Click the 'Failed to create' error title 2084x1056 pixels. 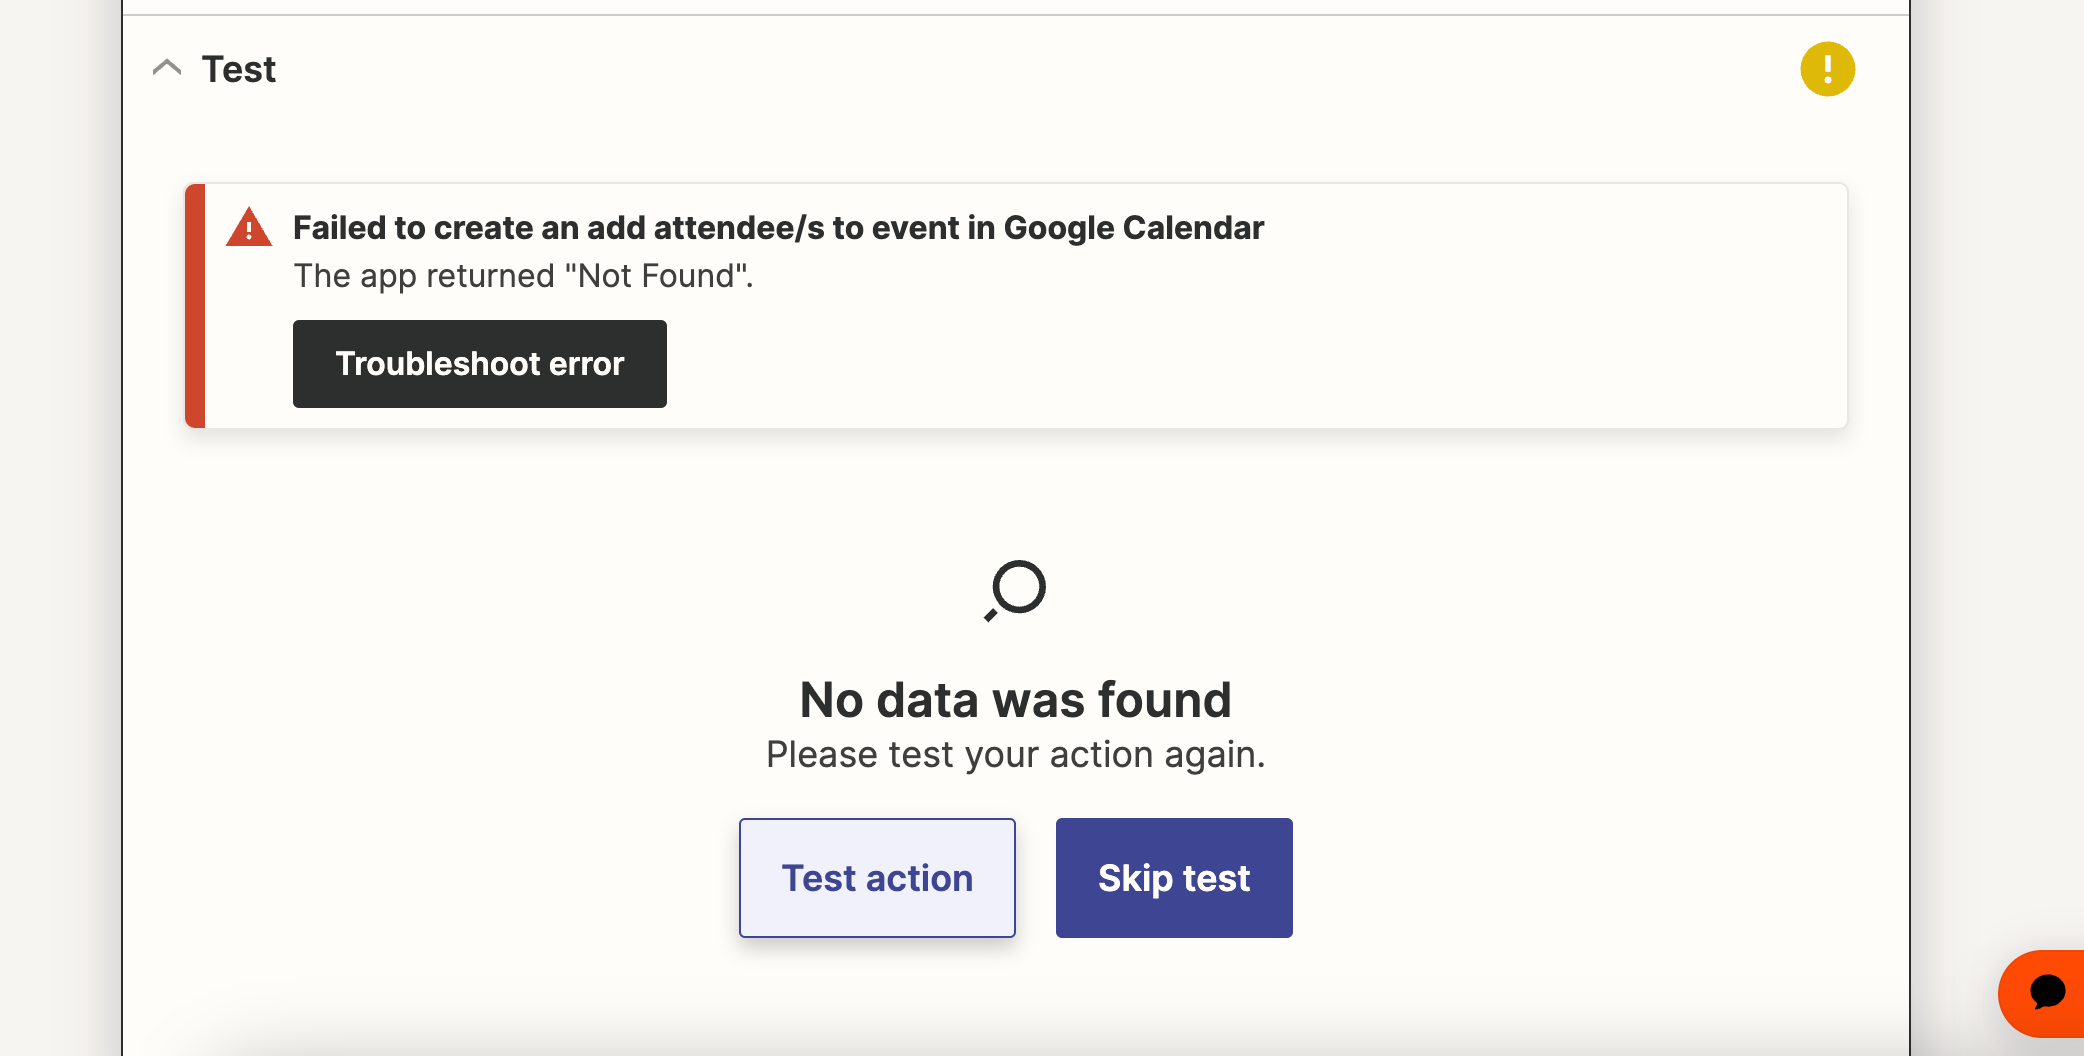pyautogui.click(x=778, y=228)
